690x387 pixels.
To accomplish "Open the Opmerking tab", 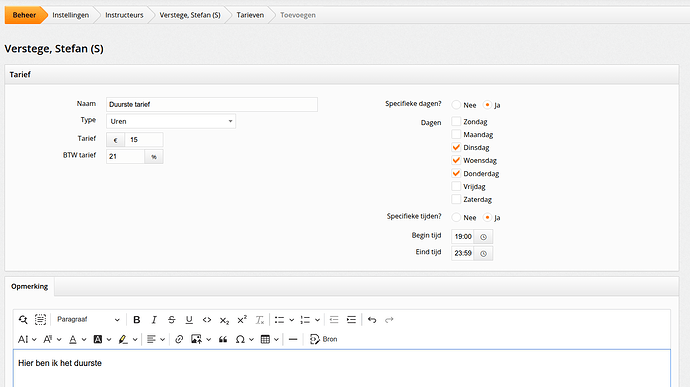I will pos(29,286).
